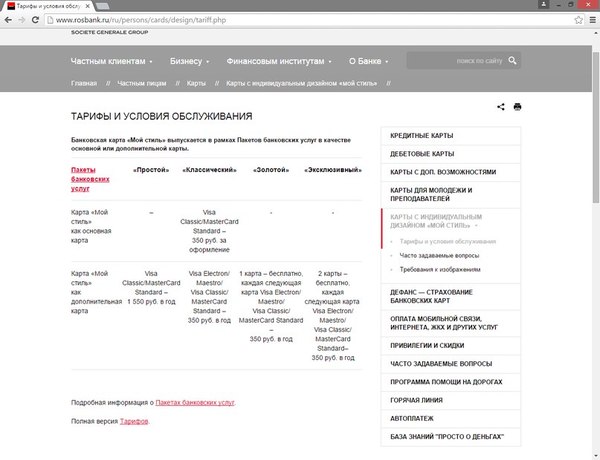Open Карты с индивидуальным дизайном breadcrumb
This screenshot has height=460, width=600.
[x=302, y=83]
